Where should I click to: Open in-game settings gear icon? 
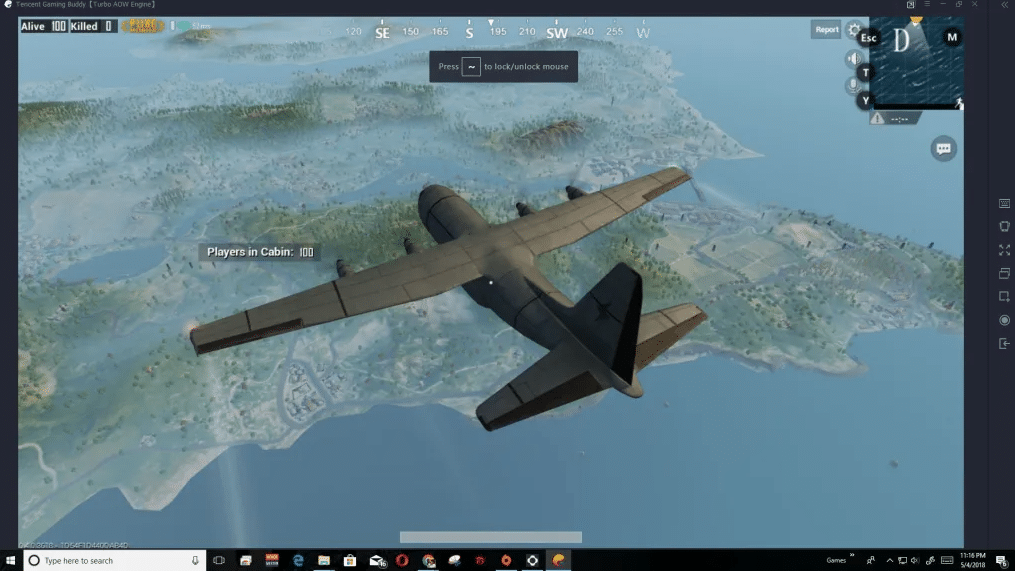pyautogui.click(x=854, y=30)
